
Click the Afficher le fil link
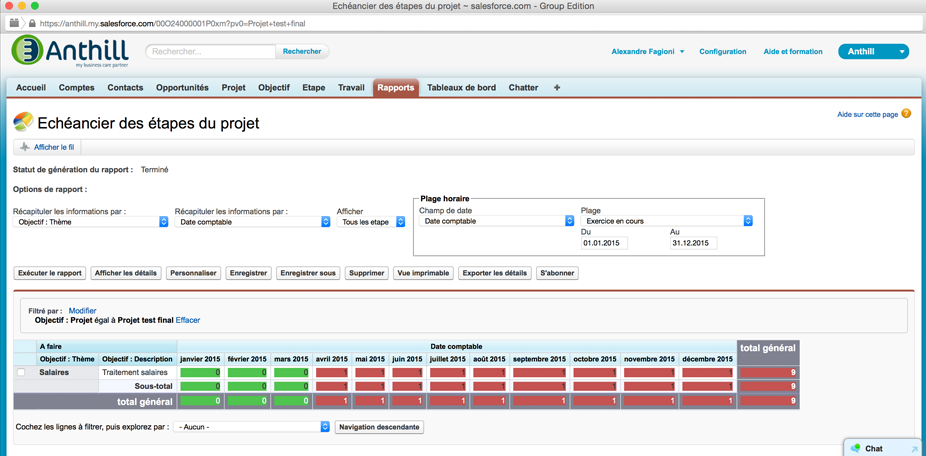click(54, 147)
